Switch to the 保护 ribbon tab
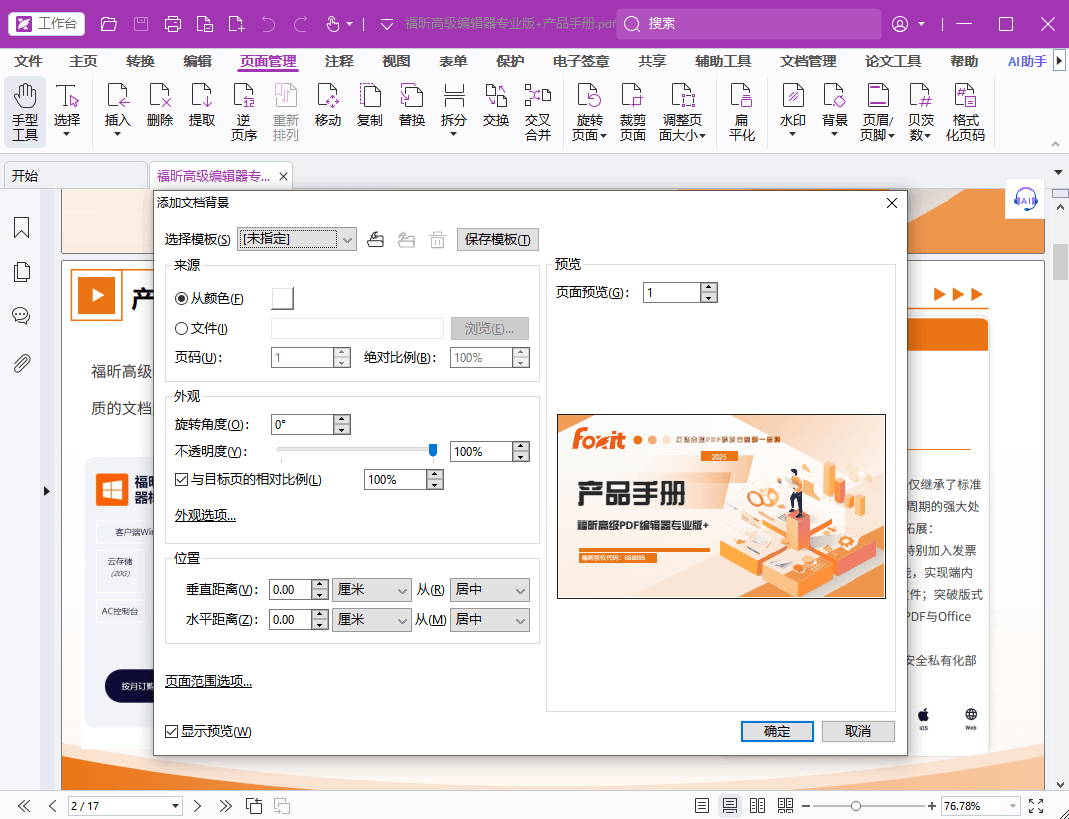 pos(510,61)
